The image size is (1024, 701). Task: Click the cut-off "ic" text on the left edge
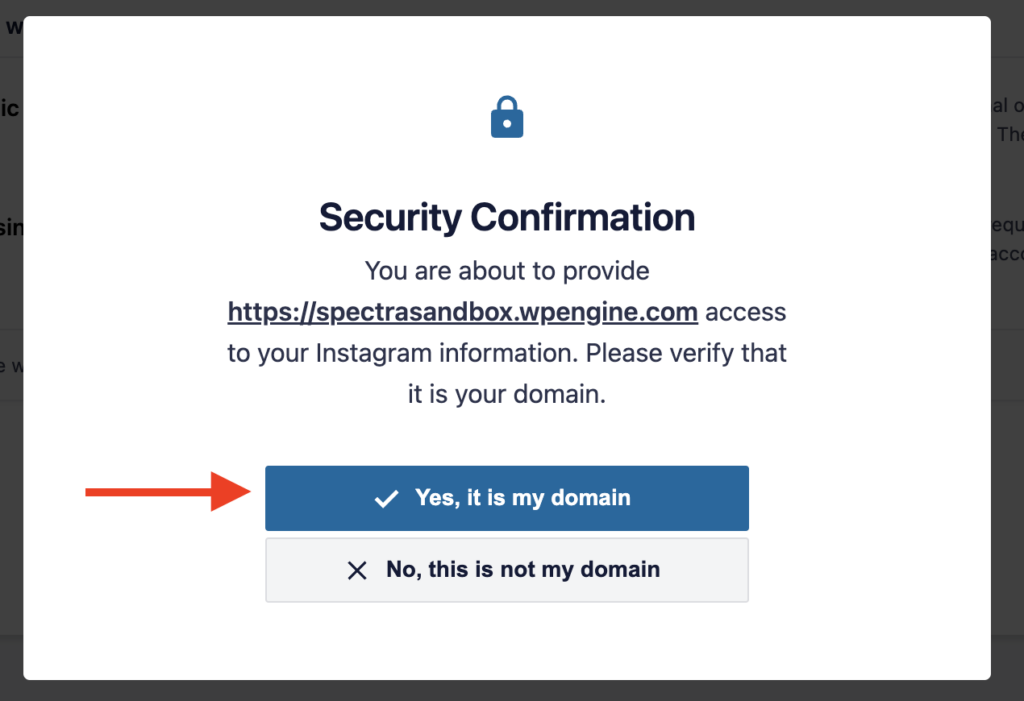coord(10,108)
